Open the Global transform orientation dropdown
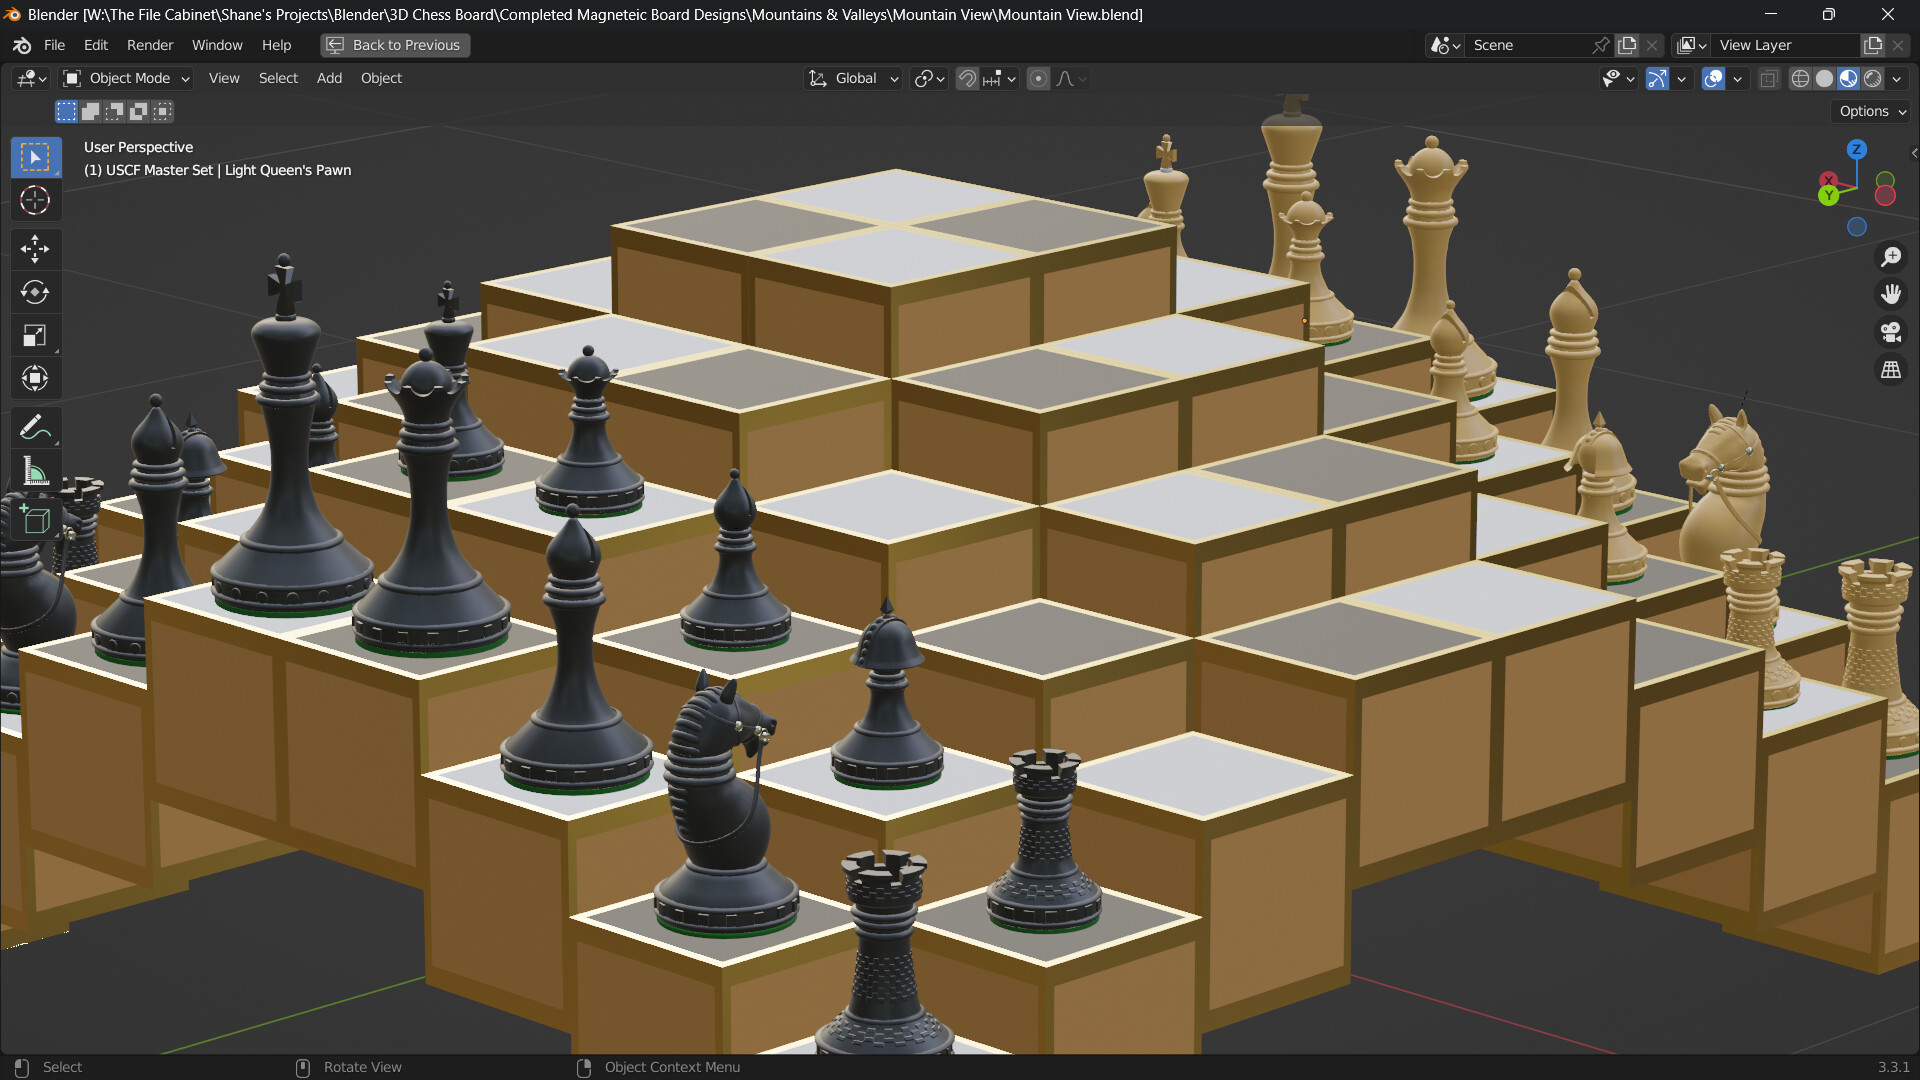 pos(855,78)
